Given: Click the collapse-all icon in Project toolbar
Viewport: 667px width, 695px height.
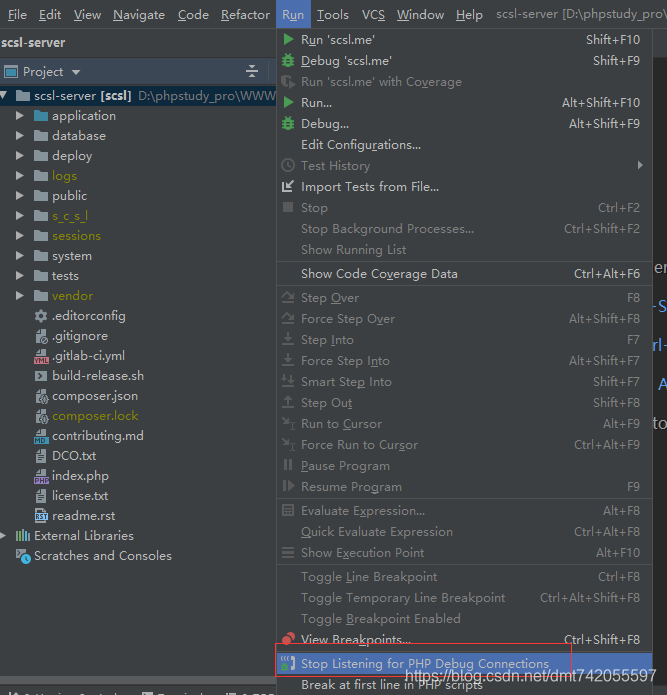Looking at the screenshot, I should tap(252, 71).
